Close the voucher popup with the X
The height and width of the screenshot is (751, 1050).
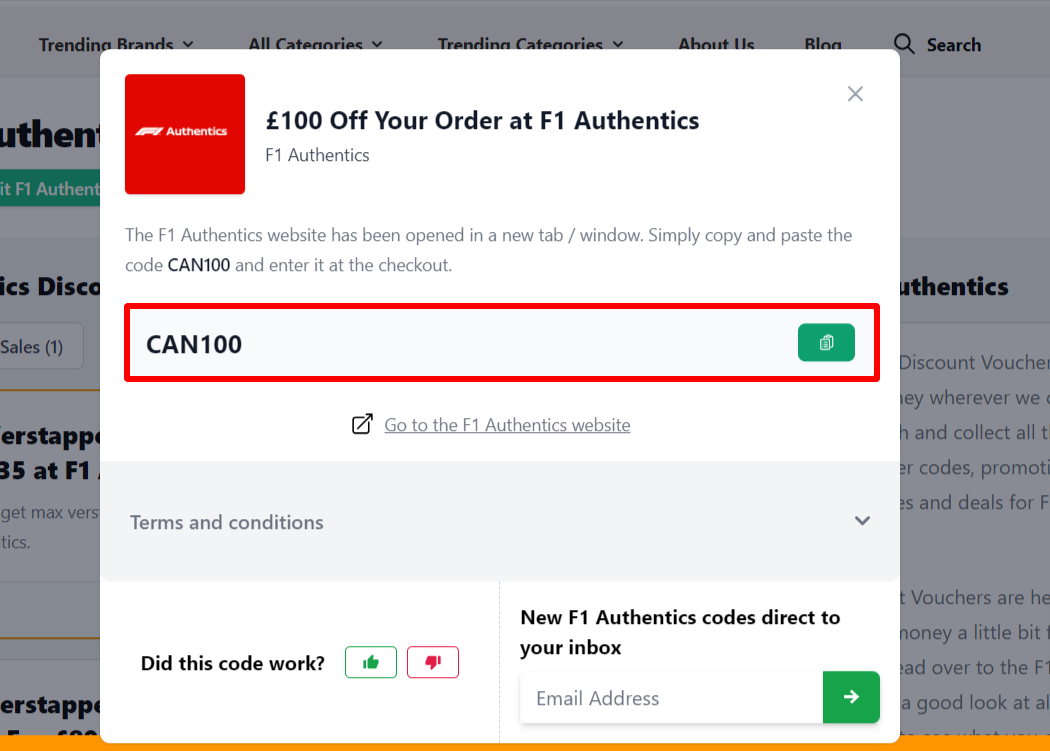click(855, 94)
